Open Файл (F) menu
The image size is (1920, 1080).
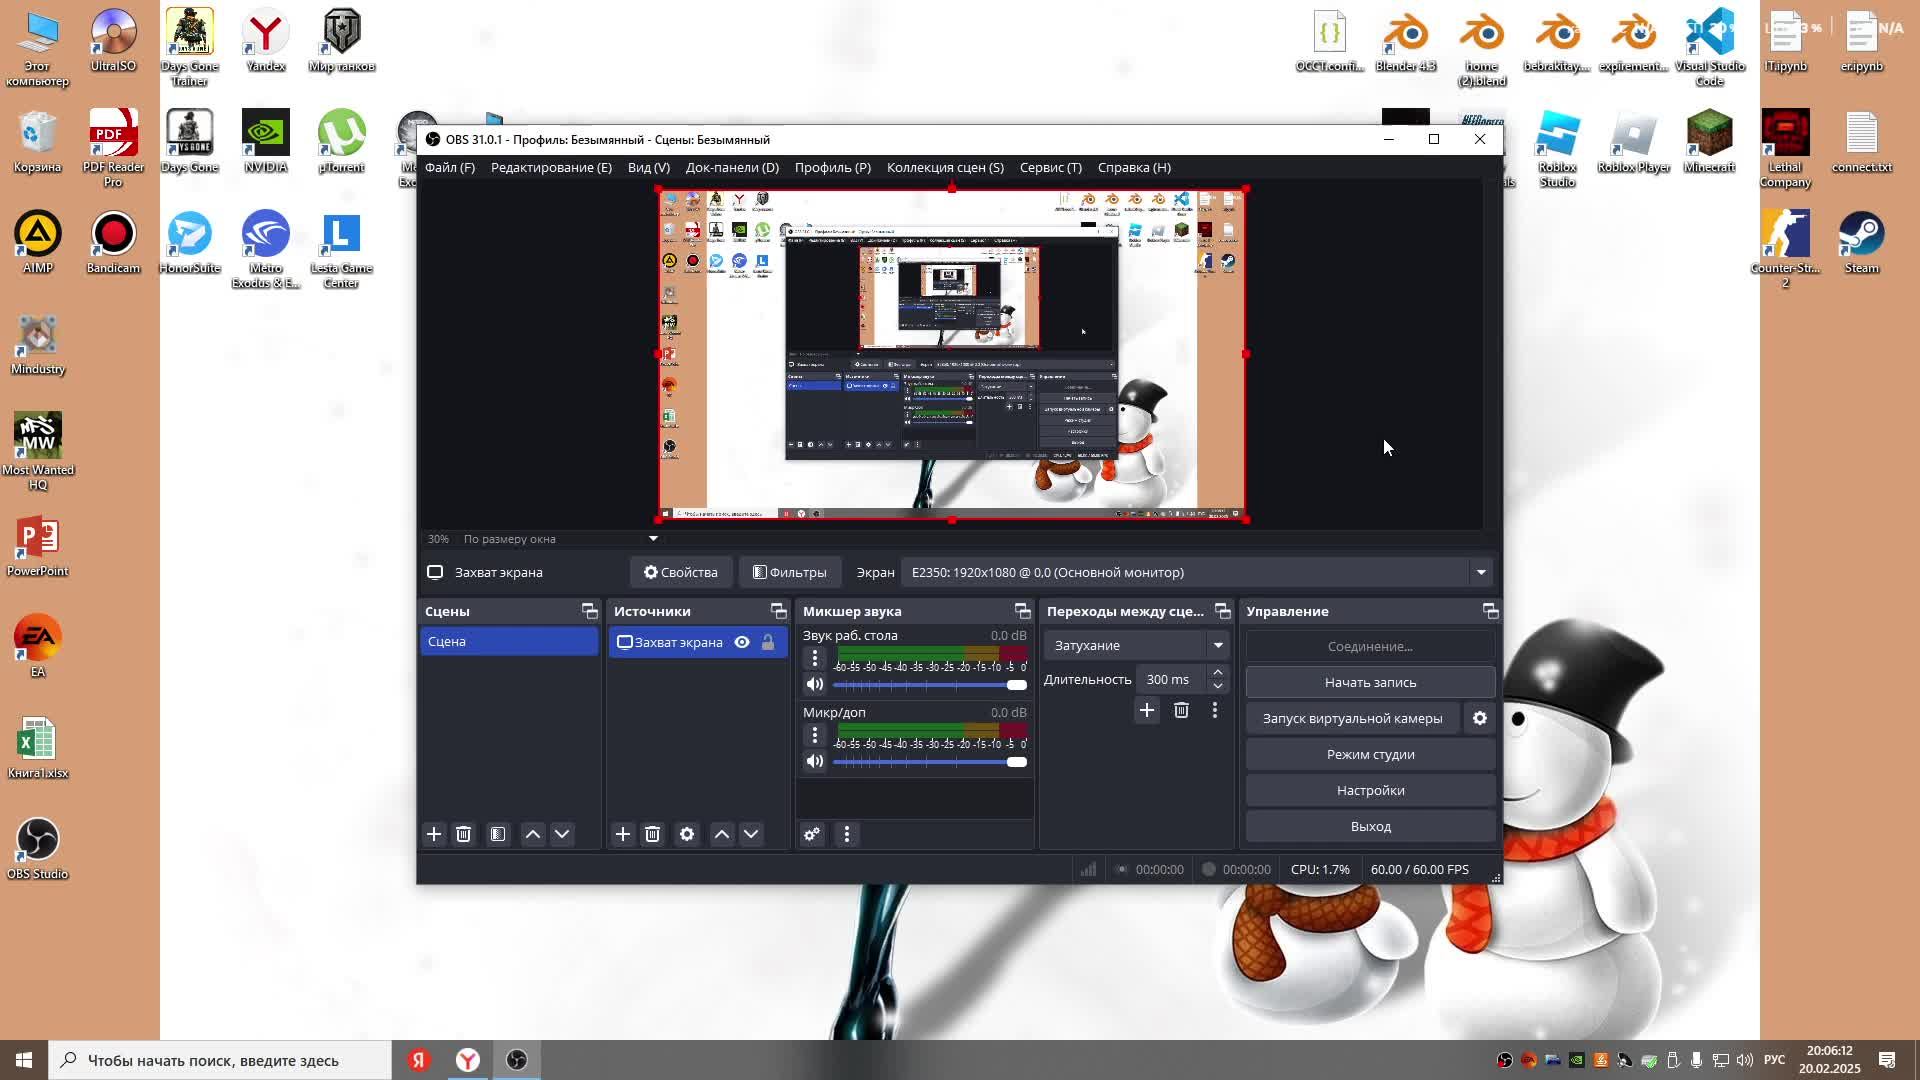click(x=450, y=167)
